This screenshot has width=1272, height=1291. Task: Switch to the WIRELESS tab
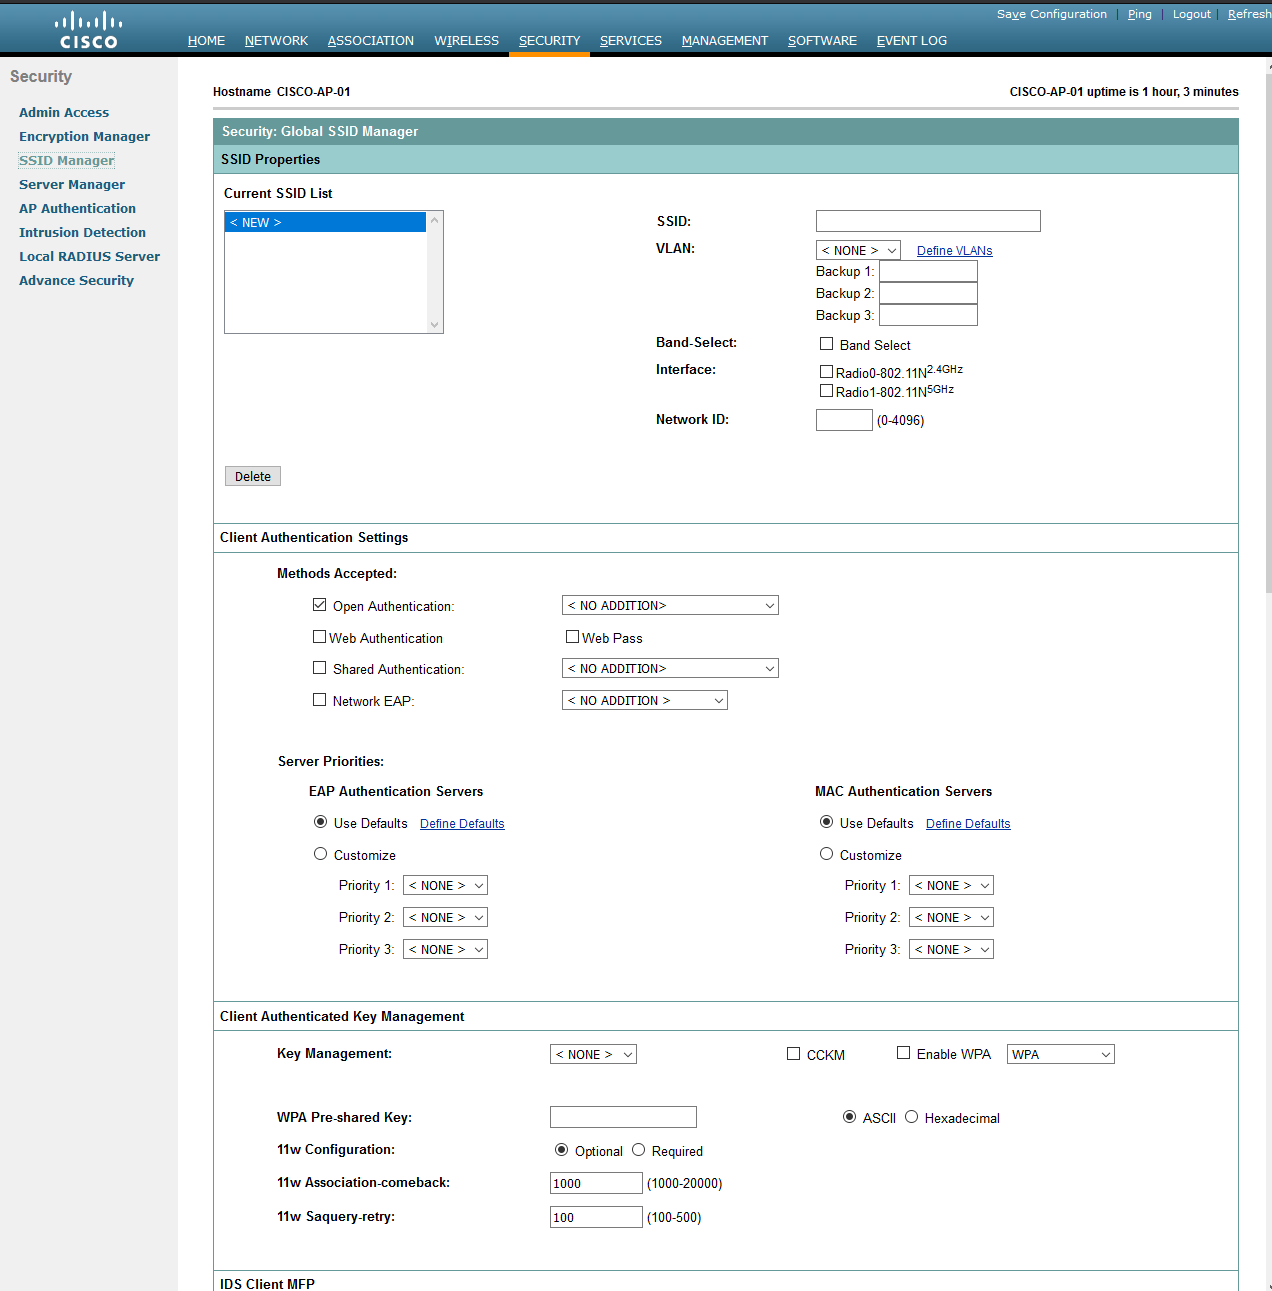pyautogui.click(x=466, y=41)
